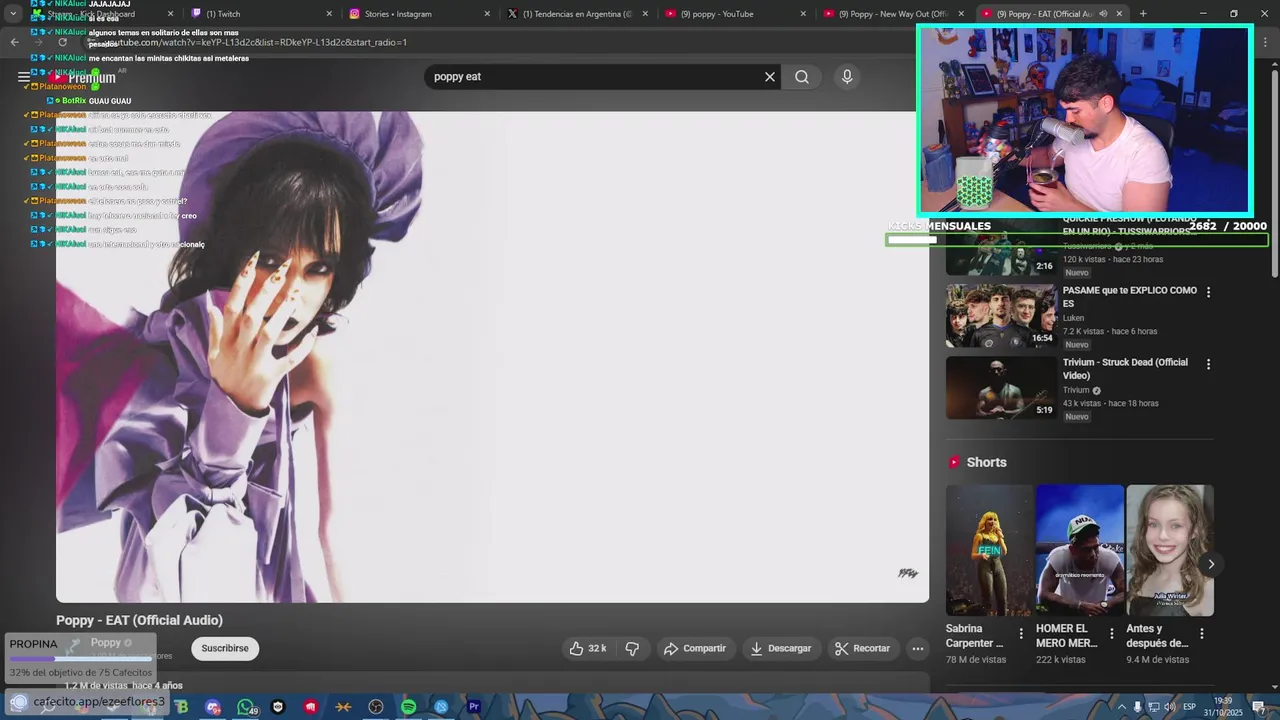Open OBS Studio from the taskbar
This screenshot has height=720, width=1280.
click(376, 707)
